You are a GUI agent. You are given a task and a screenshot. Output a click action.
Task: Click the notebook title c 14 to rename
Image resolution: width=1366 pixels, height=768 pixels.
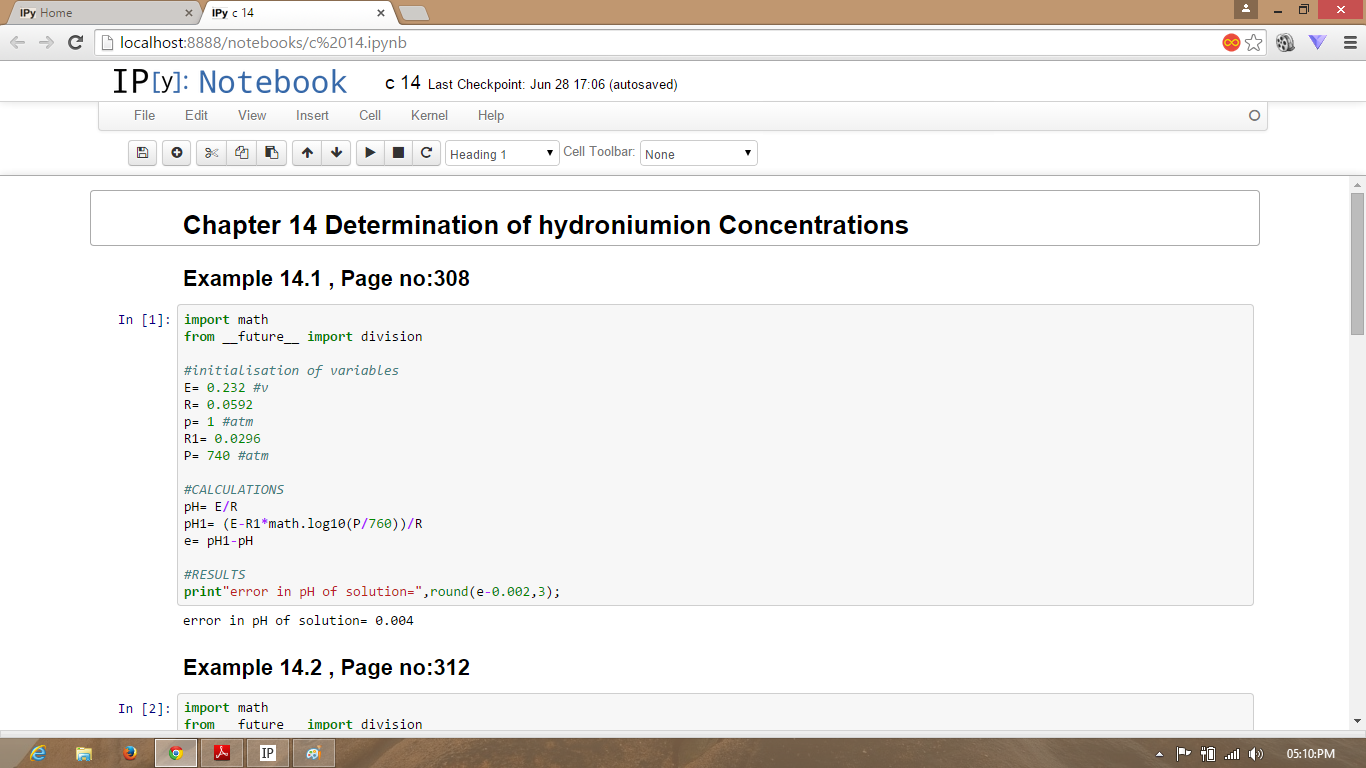pyautogui.click(x=403, y=83)
